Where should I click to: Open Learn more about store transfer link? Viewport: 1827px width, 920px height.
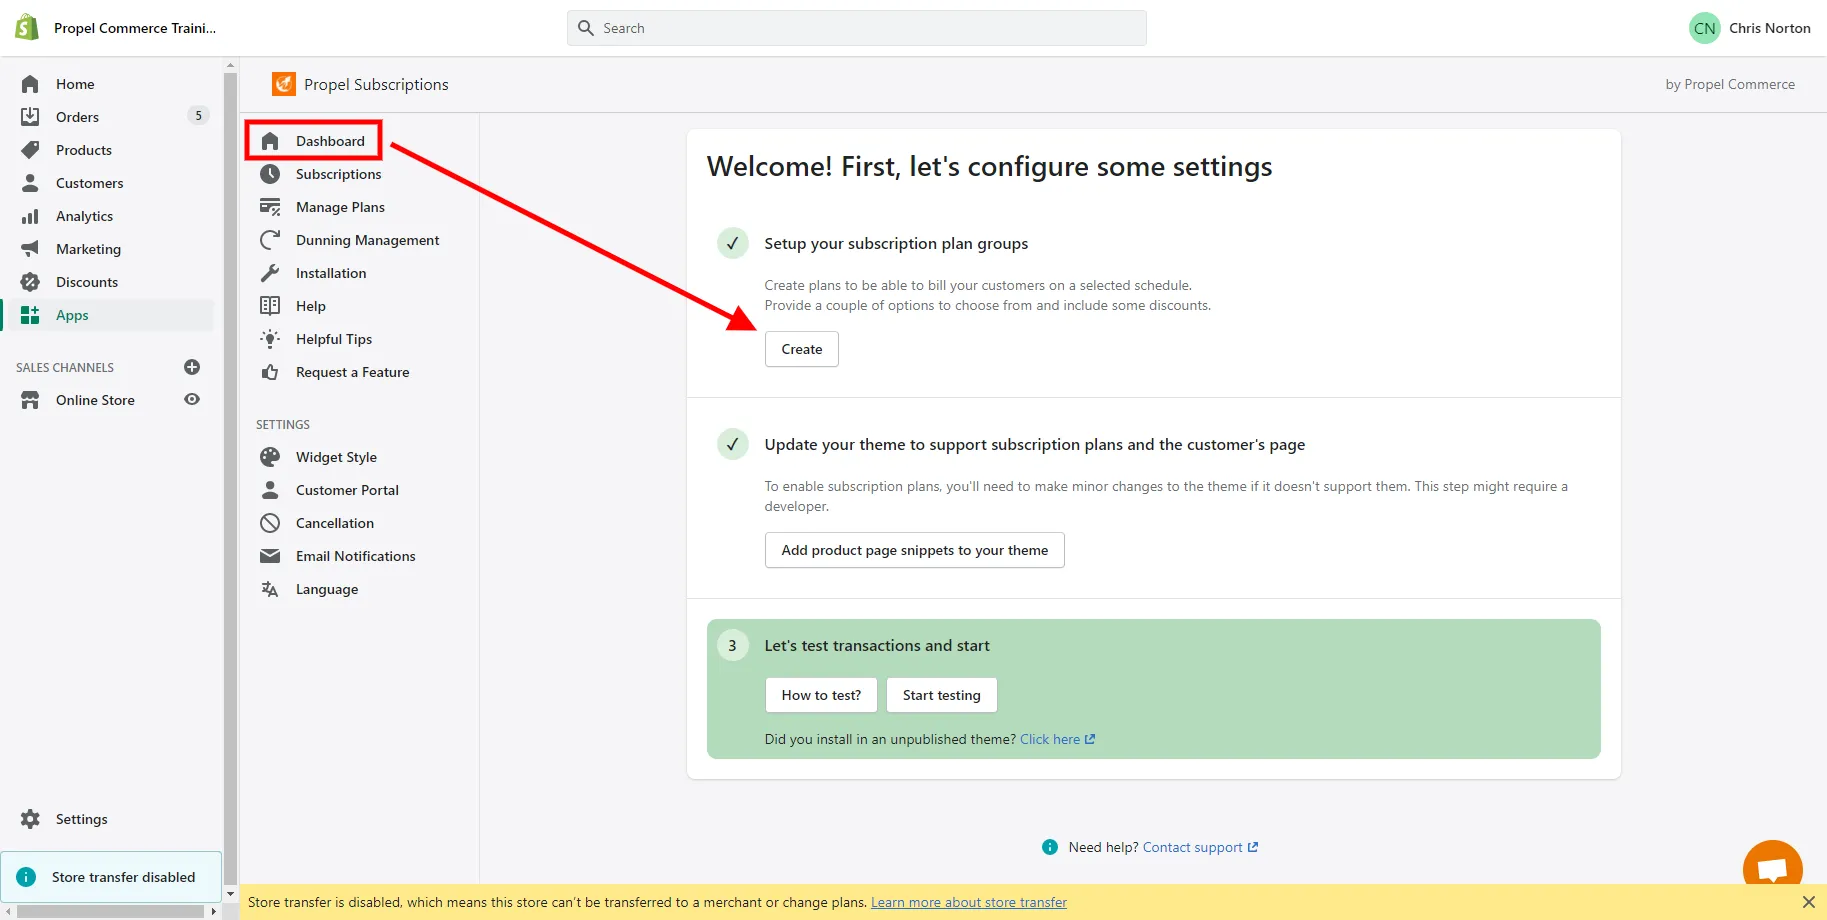[968, 902]
